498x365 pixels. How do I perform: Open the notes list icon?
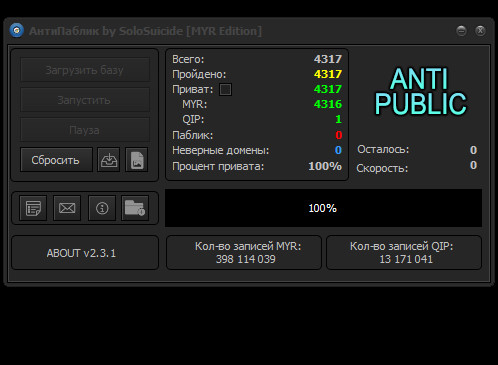[33, 208]
